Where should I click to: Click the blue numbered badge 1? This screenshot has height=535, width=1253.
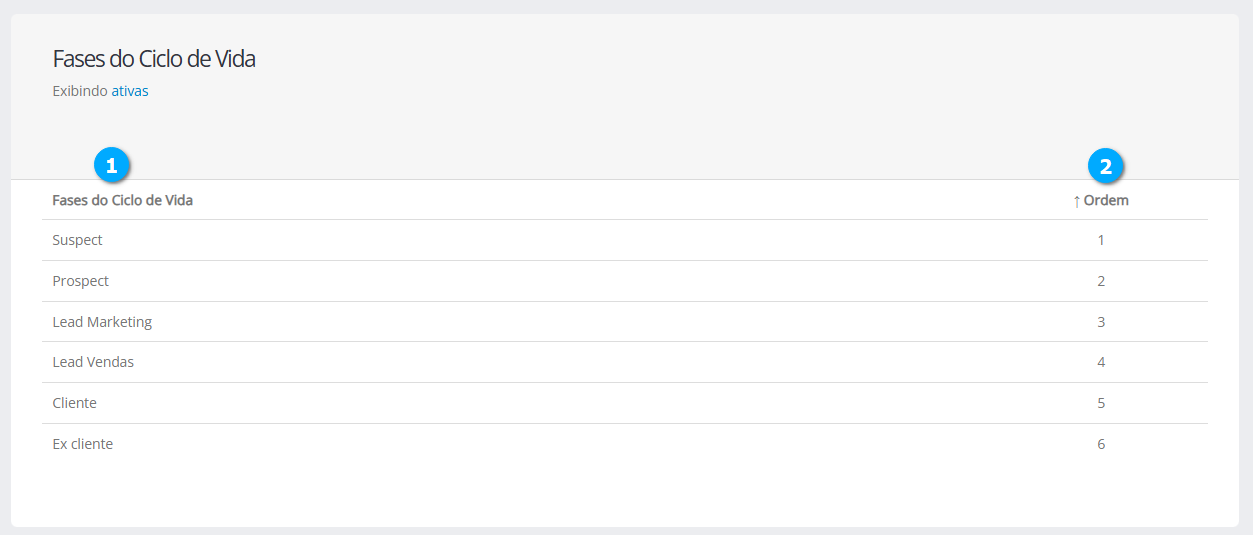point(111,166)
